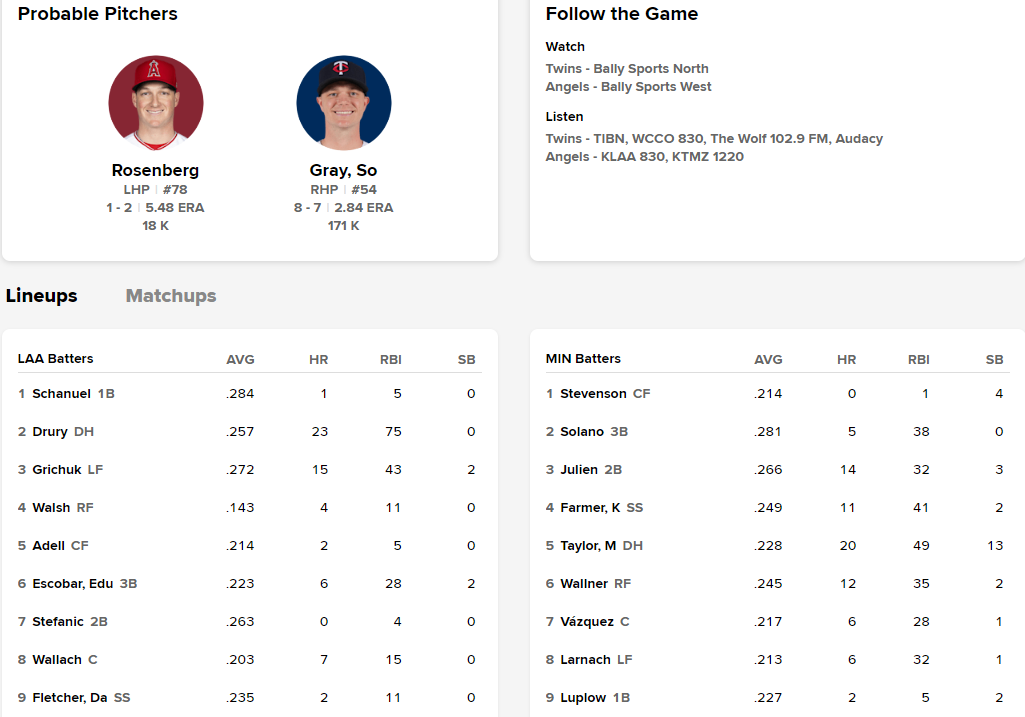Click Taylor, M in the Twins lineup
This screenshot has height=717, width=1025.
[x=588, y=546]
